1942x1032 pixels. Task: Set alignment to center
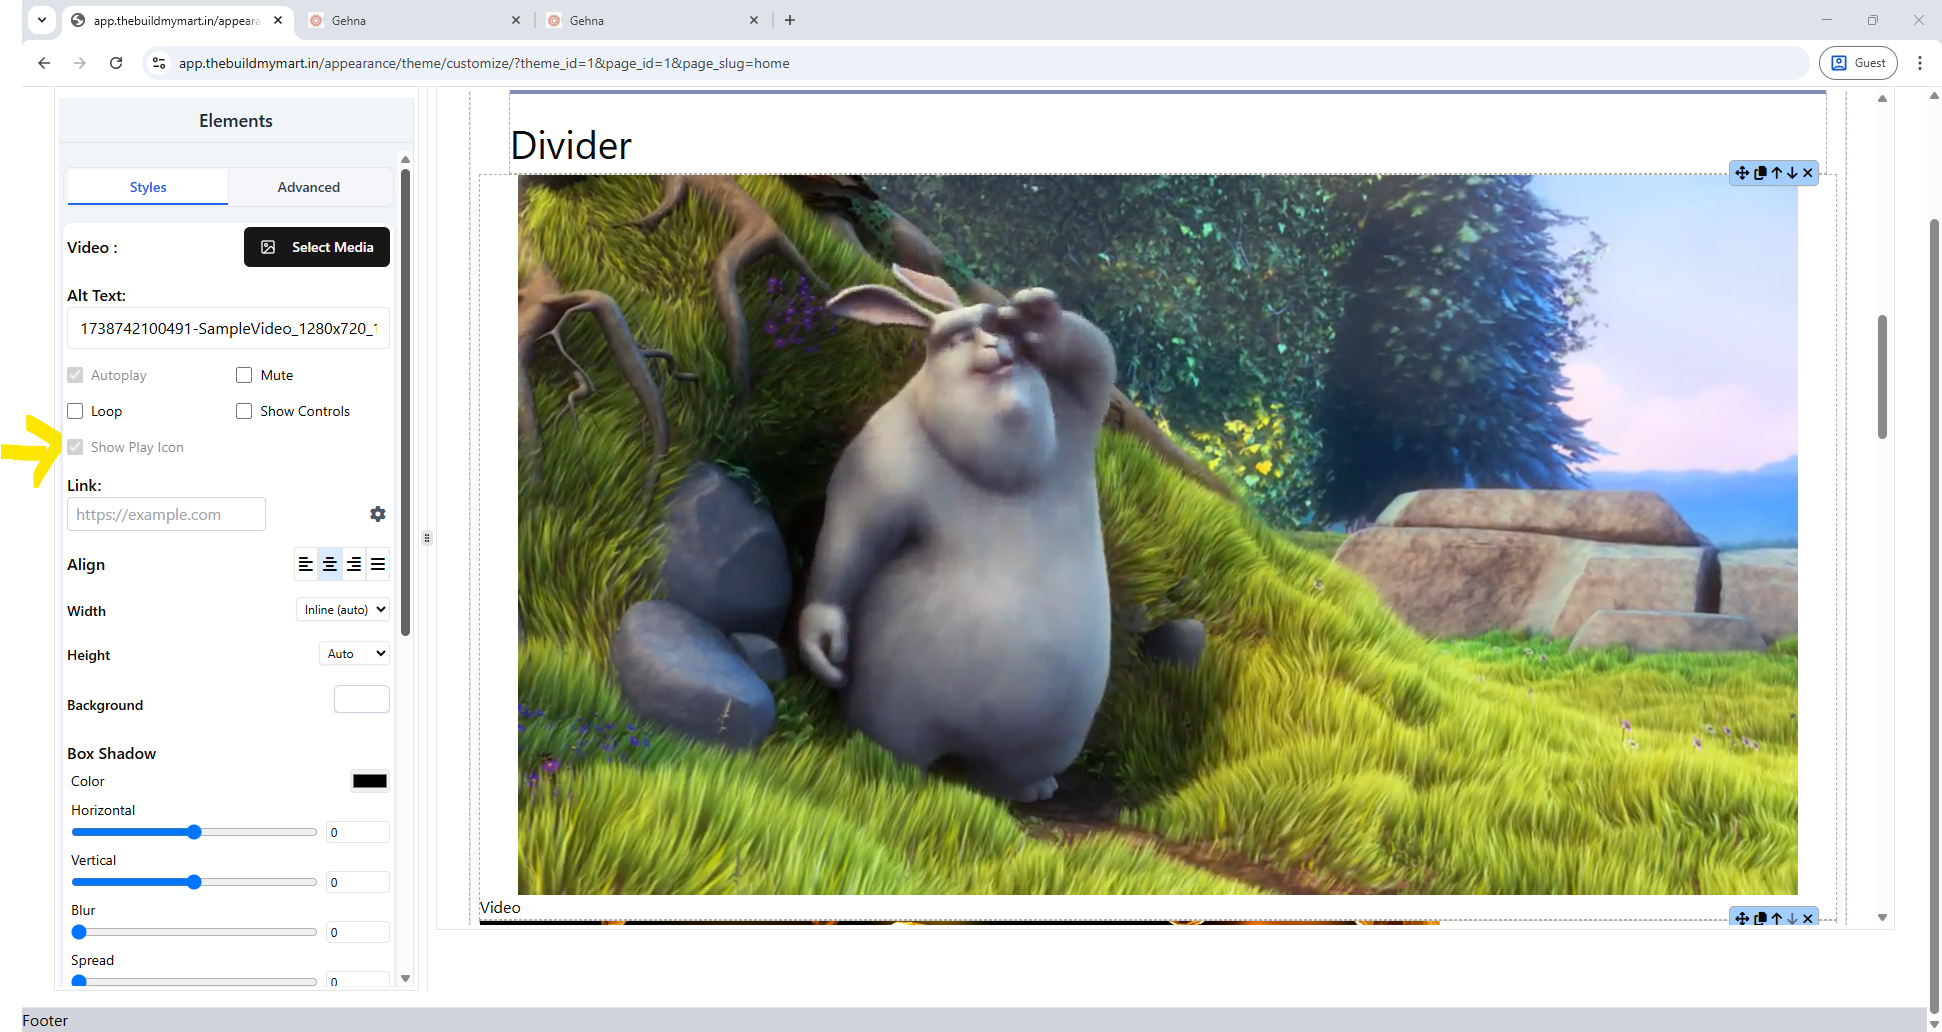coord(330,564)
